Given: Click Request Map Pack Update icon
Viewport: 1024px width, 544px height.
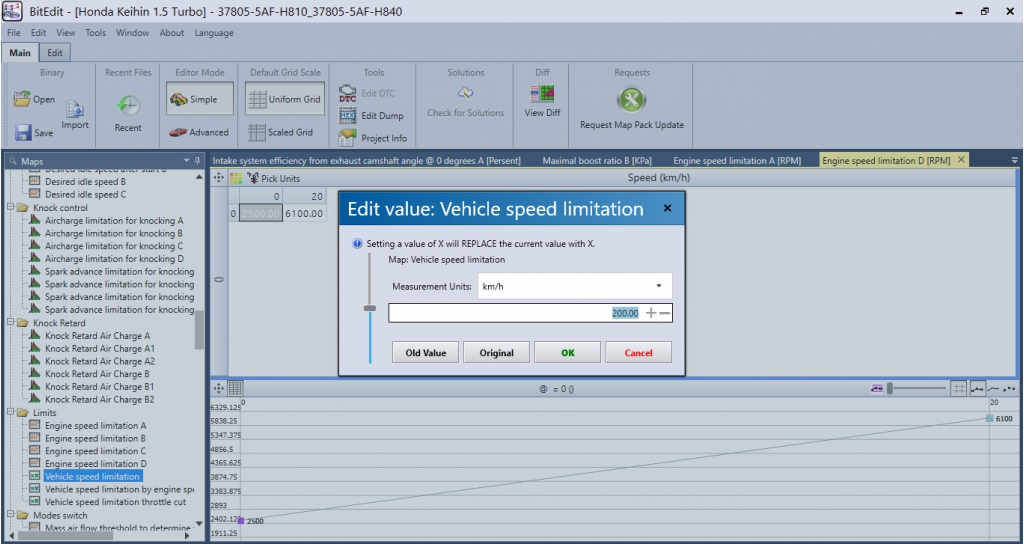Looking at the screenshot, I should pyautogui.click(x=632, y=100).
